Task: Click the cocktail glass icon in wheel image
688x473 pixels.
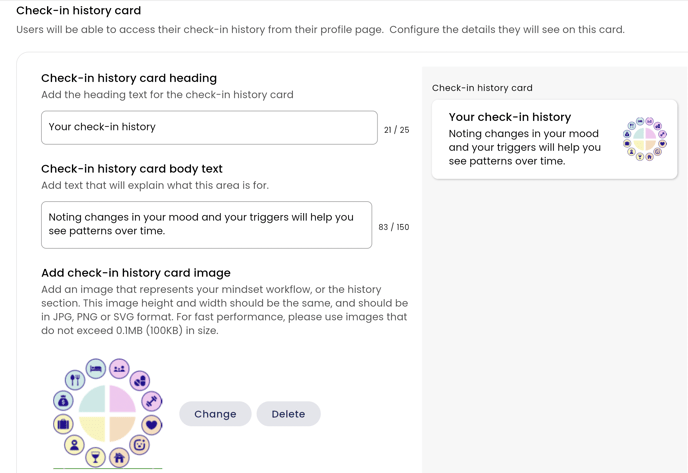Action: (96, 457)
